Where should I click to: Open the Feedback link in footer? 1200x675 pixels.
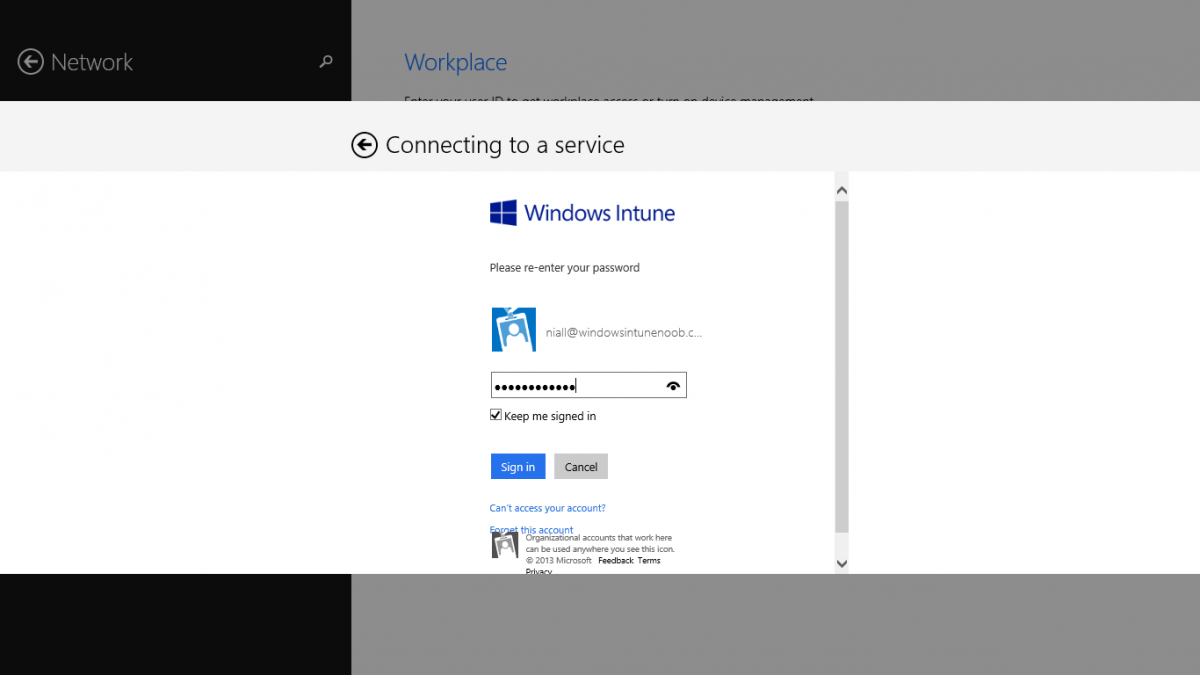tap(616, 561)
